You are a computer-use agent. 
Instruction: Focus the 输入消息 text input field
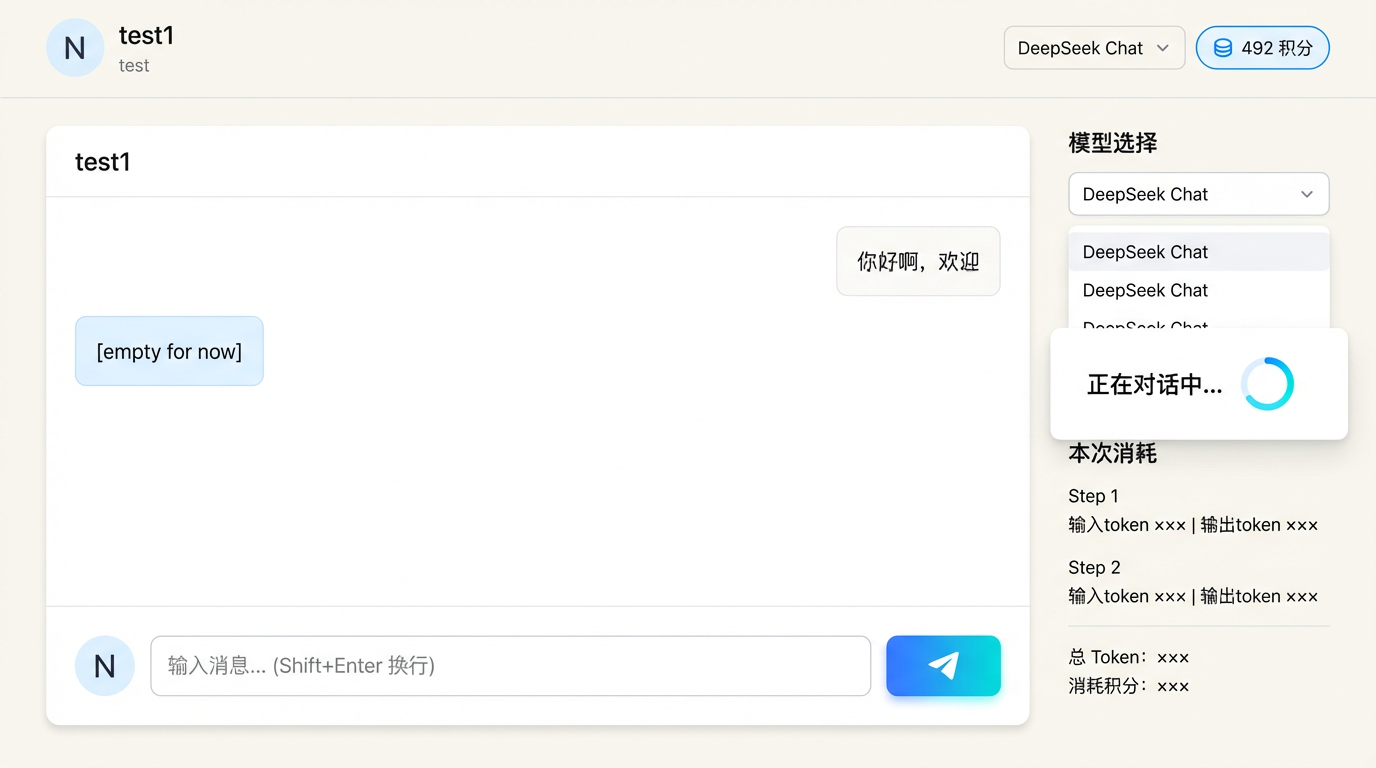tap(510, 666)
